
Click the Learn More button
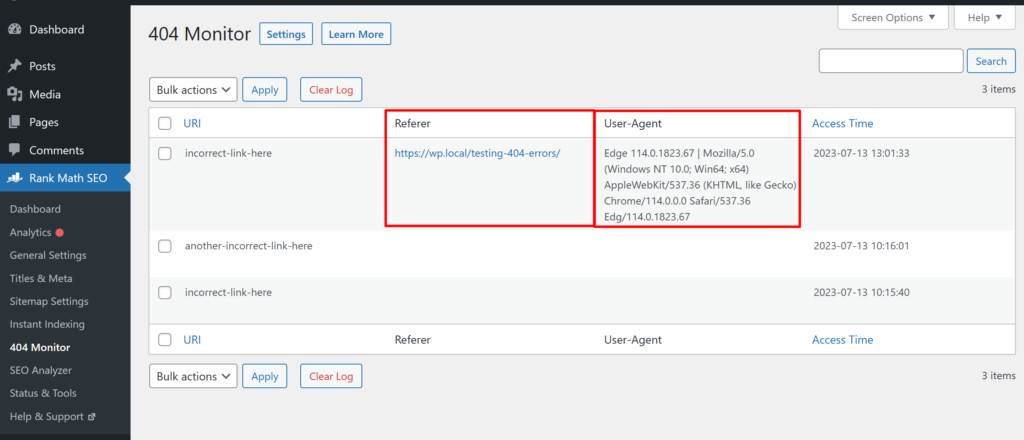[356, 34]
